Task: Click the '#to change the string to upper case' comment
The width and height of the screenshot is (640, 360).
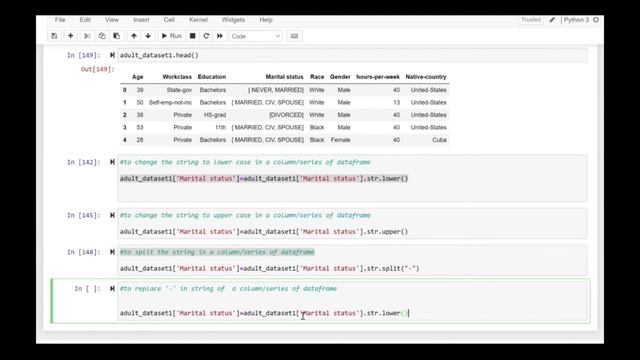Action: click(245, 215)
